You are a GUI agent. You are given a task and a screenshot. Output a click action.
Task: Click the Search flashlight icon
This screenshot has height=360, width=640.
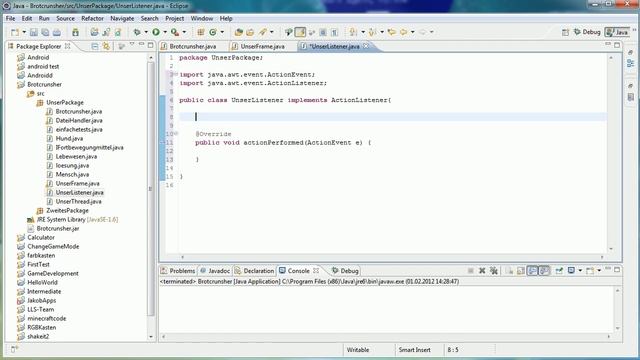263,32
